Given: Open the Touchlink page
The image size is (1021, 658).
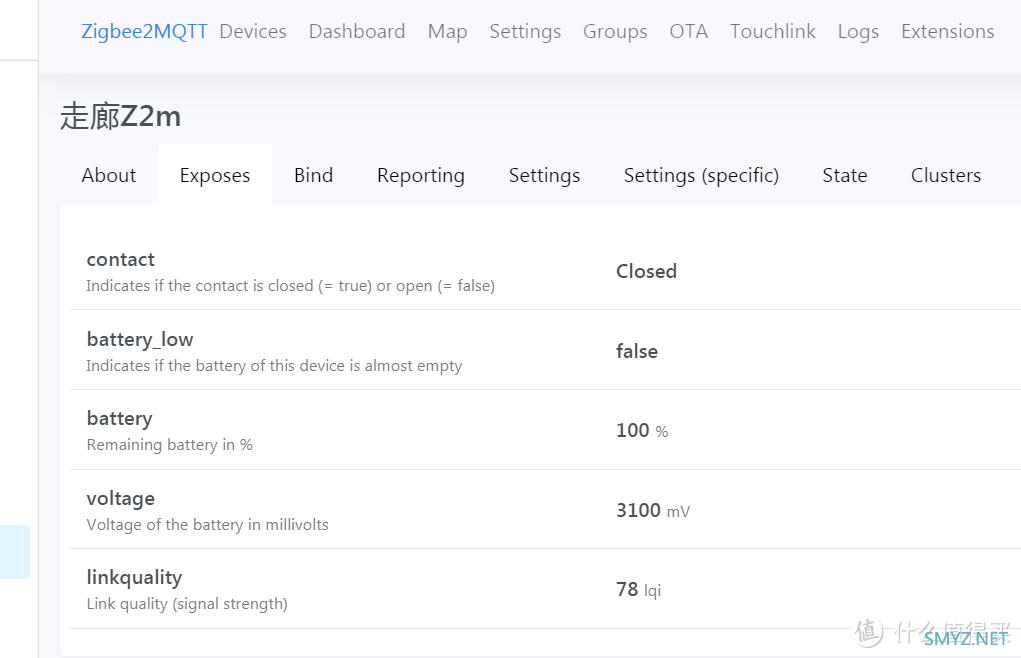Looking at the screenshot, I should (x=772, y=31).
